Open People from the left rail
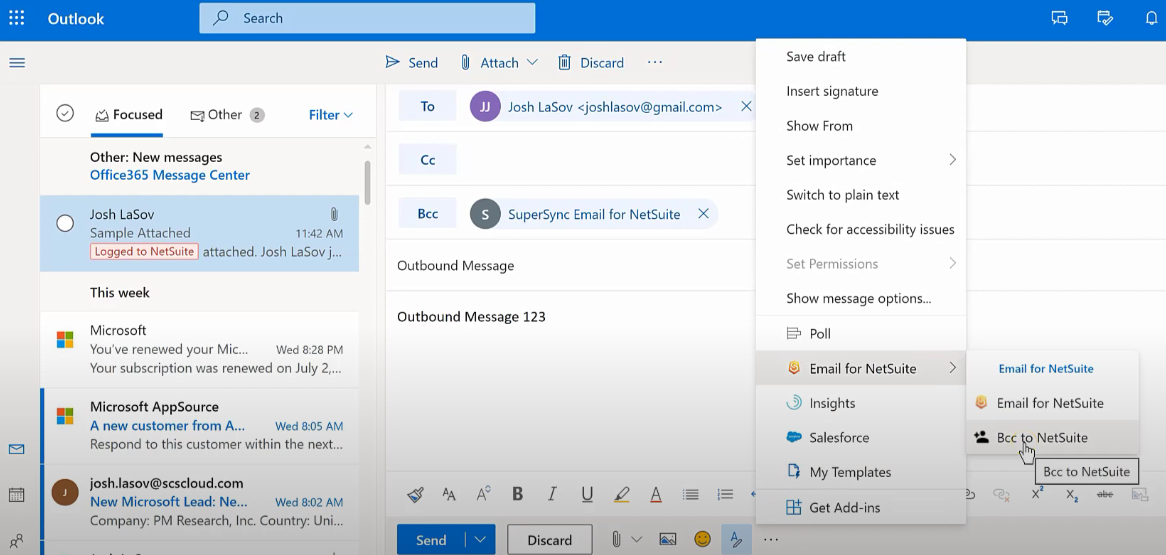 coord(16,540)
